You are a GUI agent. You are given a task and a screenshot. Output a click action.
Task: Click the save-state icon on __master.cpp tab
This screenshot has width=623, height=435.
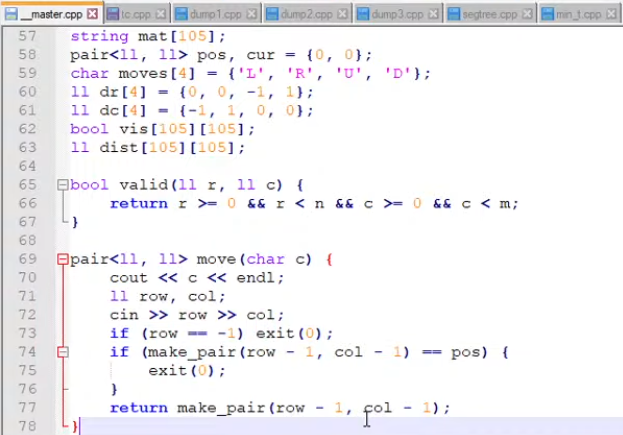coord(9,14)
